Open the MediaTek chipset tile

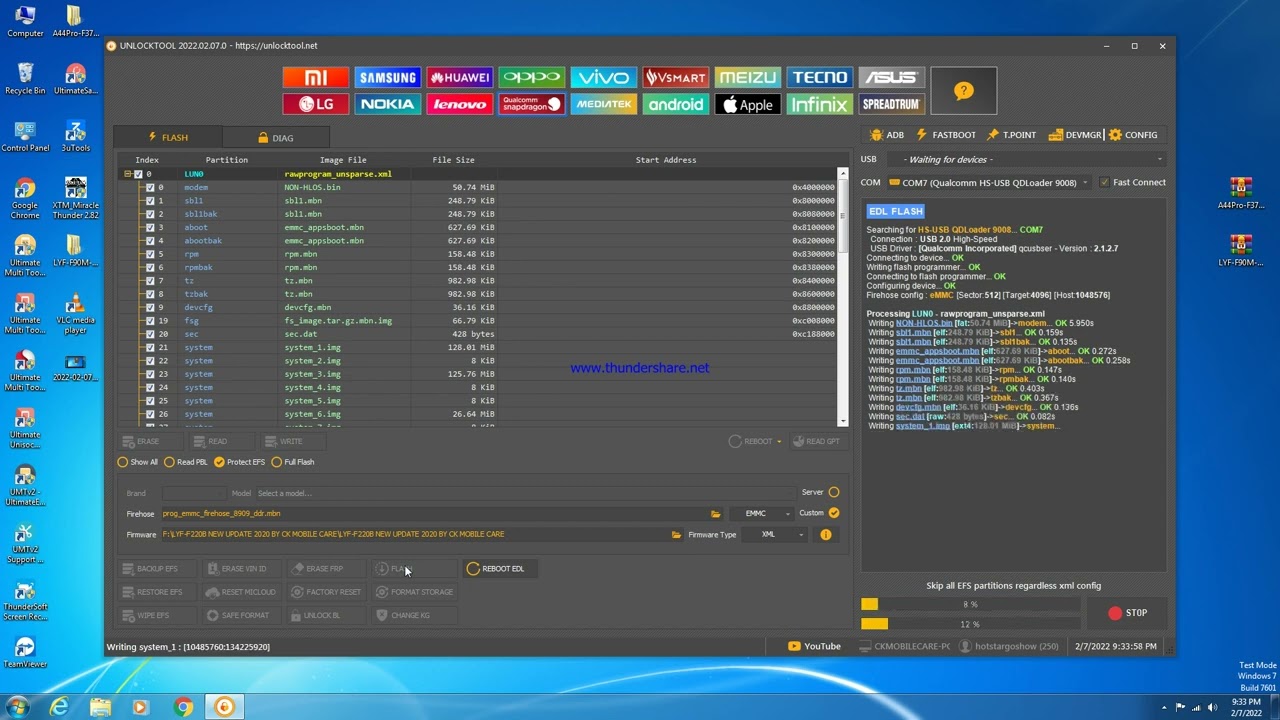coord(604,104)
